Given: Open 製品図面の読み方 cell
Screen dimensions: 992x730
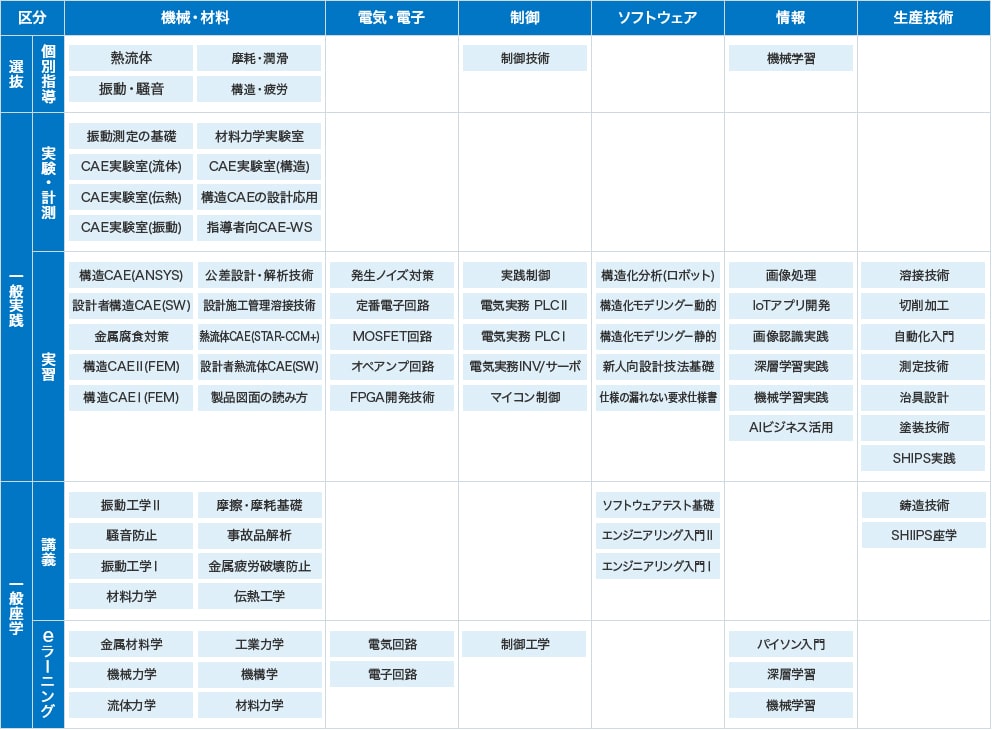Looking at the screenshot, I should (x=259, y=397).
